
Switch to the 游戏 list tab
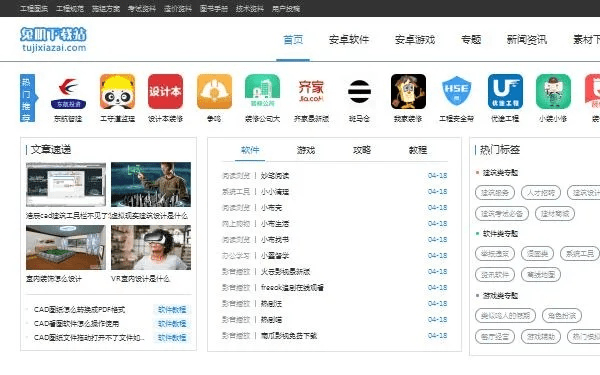click(306, 150)
